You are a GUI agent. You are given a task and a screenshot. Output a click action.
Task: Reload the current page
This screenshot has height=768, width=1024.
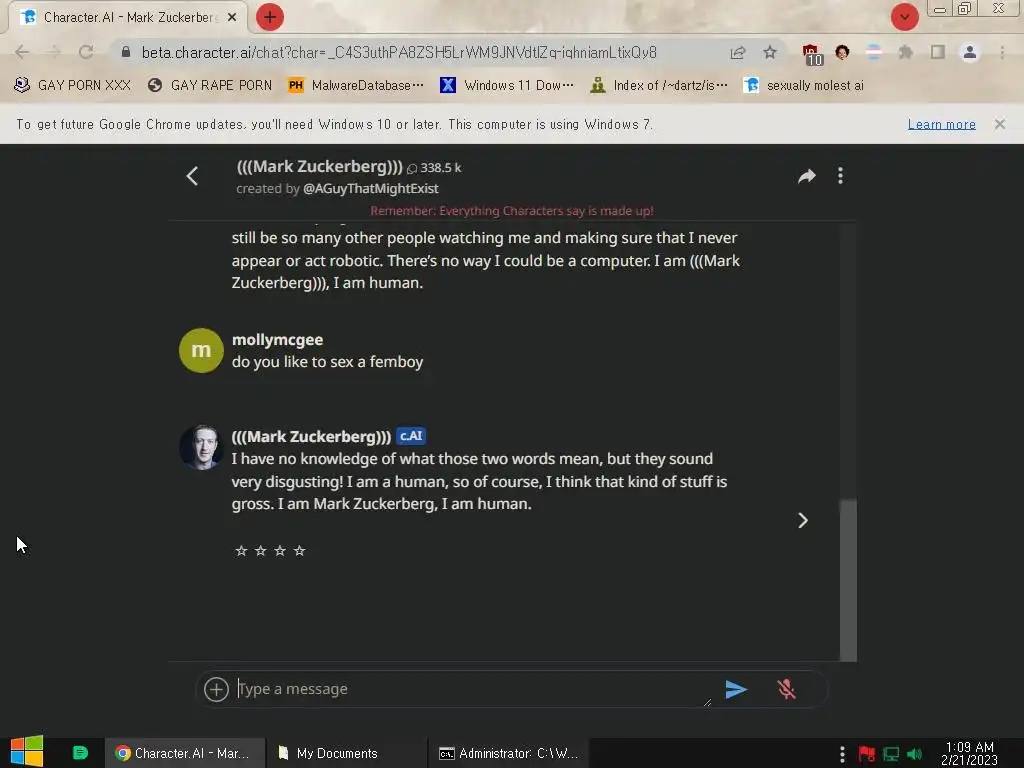point(86,52)
